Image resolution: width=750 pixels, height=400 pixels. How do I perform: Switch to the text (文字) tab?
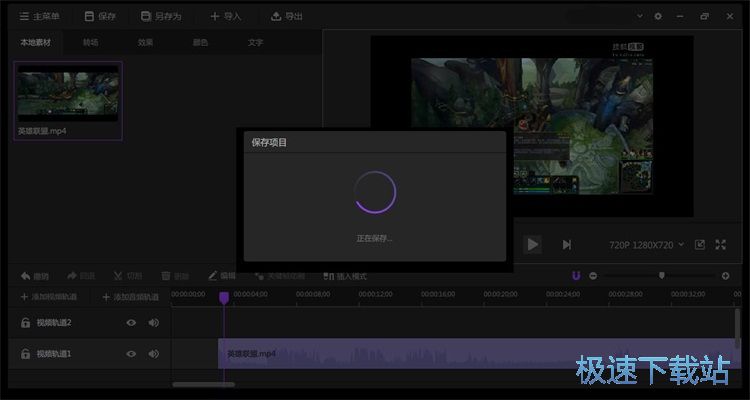255,43
